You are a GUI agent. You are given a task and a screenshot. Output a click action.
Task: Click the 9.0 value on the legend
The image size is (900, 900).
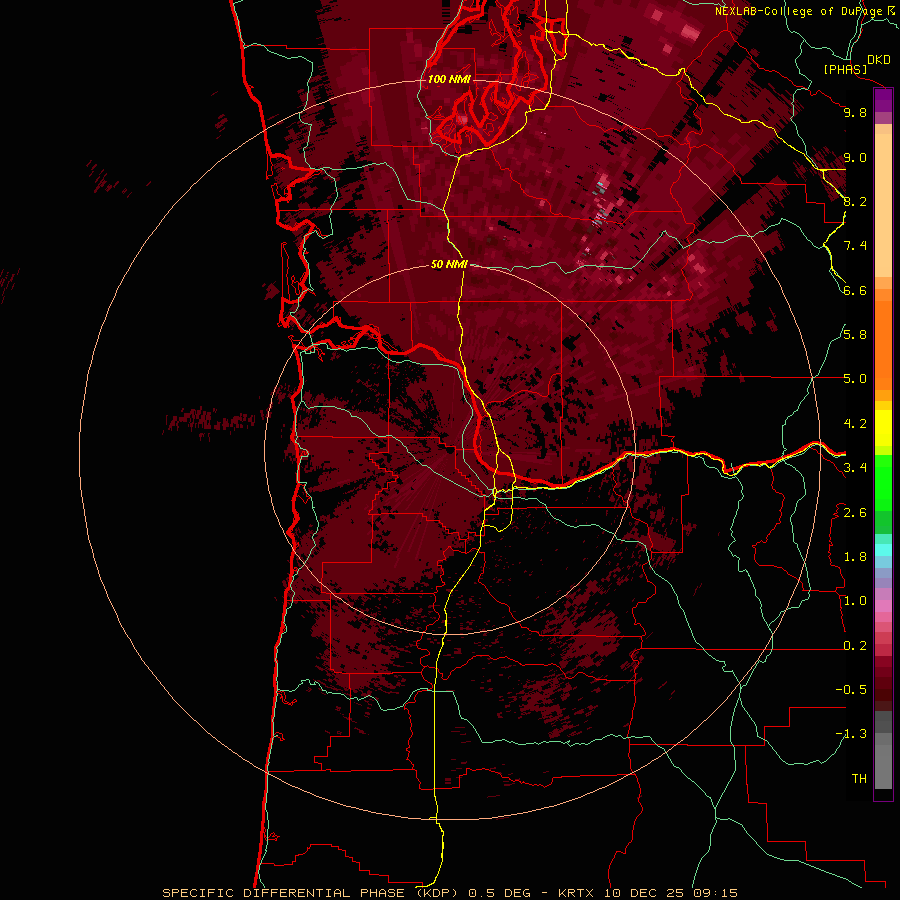pyautogui.click(x=855, y=157)
